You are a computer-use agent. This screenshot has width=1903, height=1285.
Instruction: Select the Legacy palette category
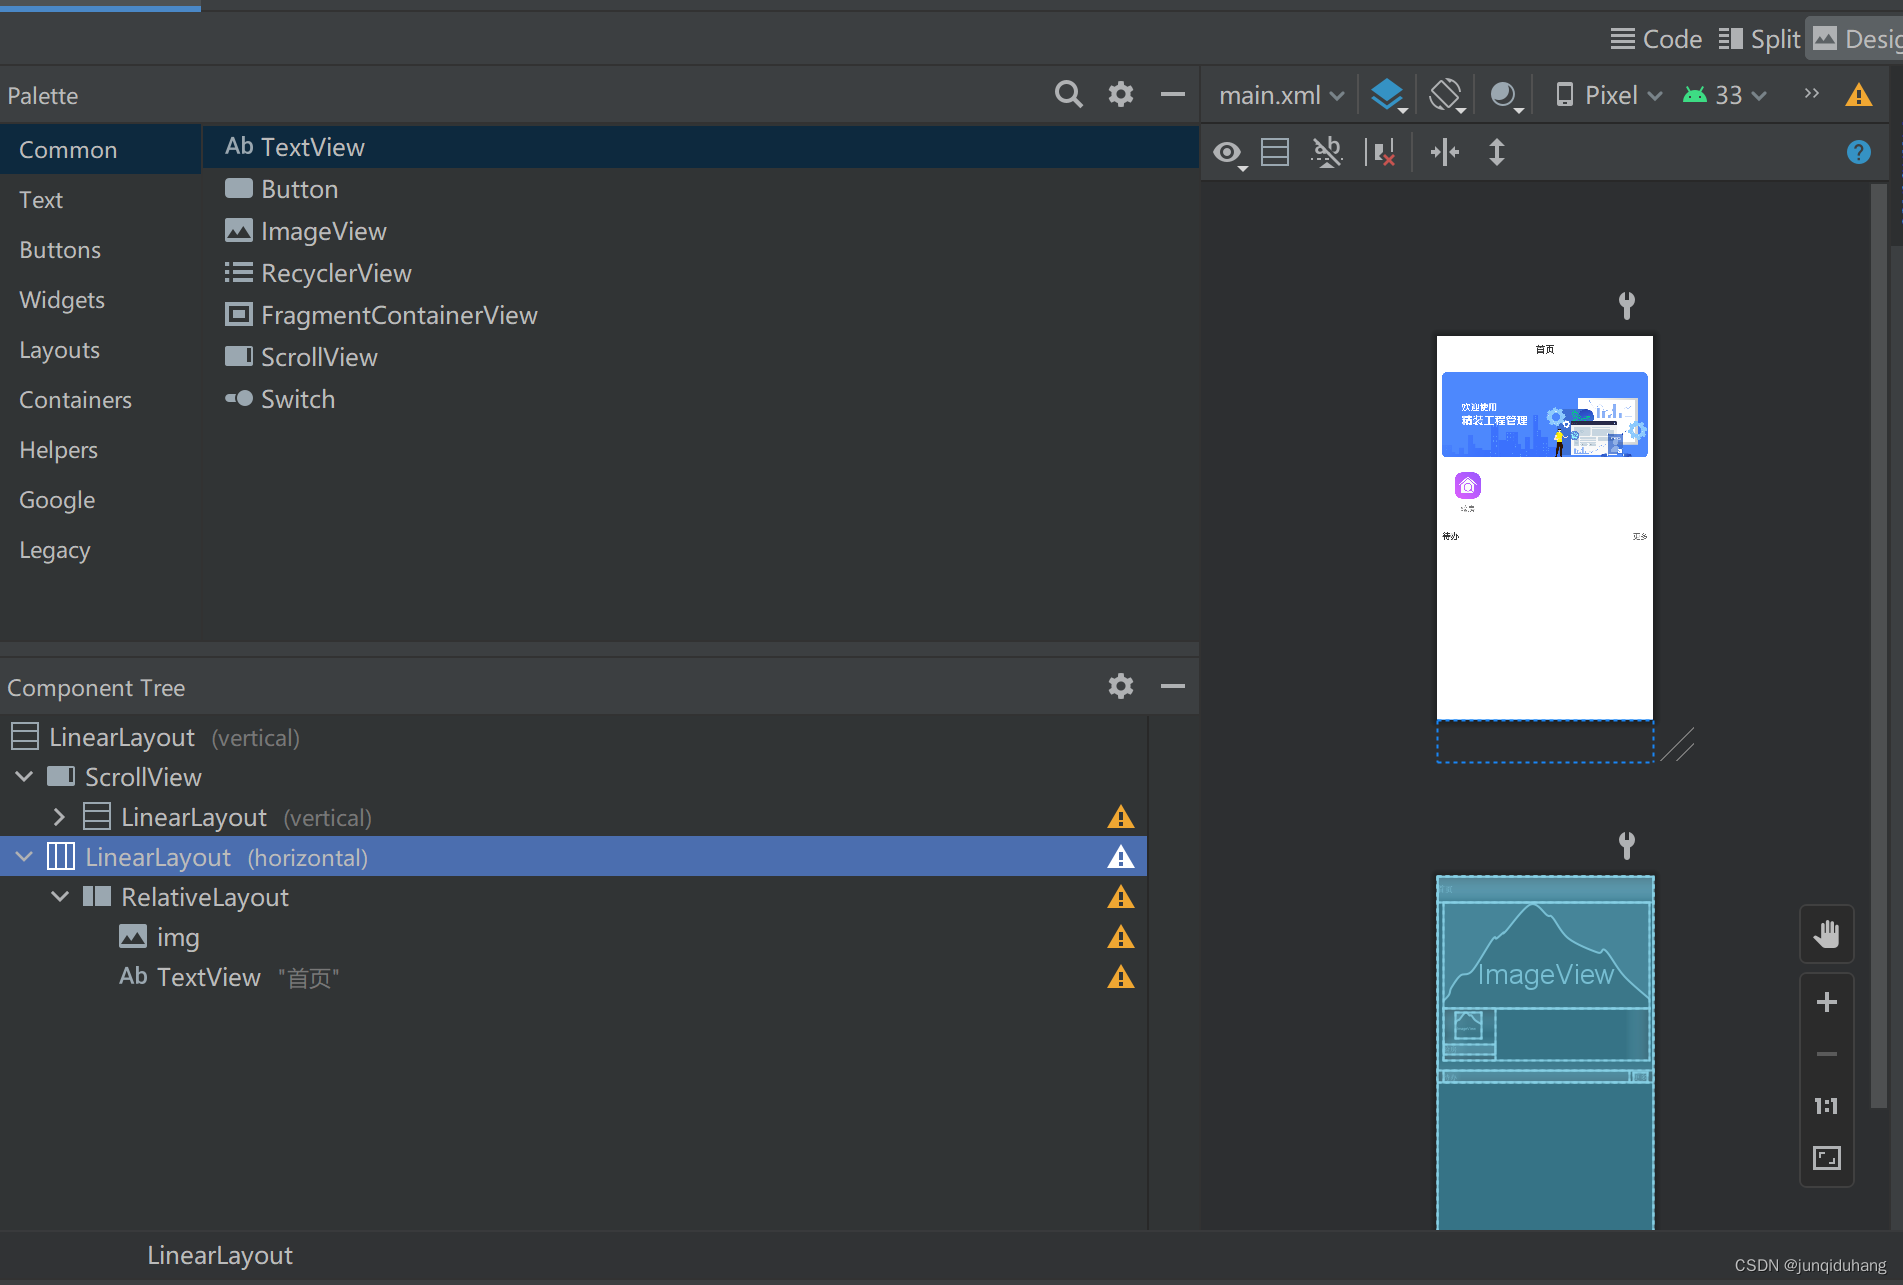tap(100, 550)
